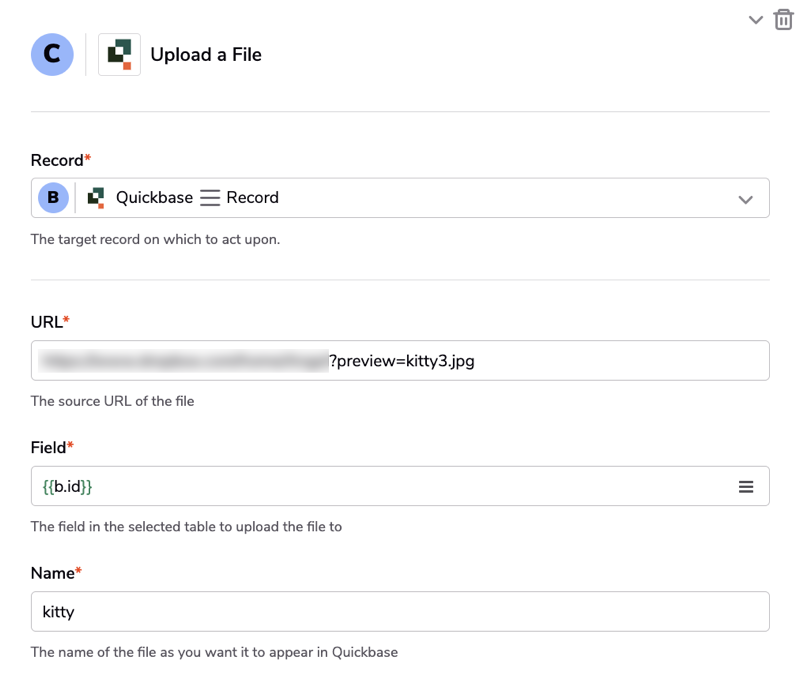The image size is (800, 698).
Task: Collapse the Upload a File step chevron
Action: 756,20
